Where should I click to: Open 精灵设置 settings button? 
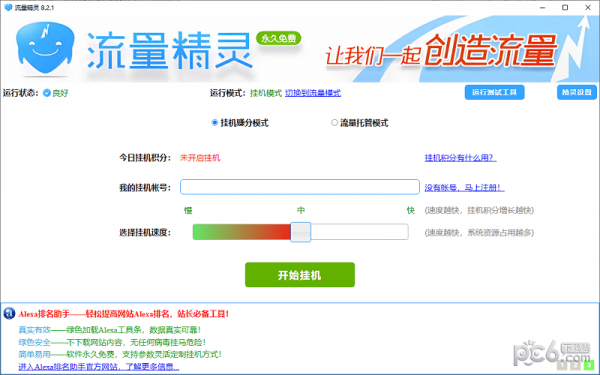[x=577, y=92]
